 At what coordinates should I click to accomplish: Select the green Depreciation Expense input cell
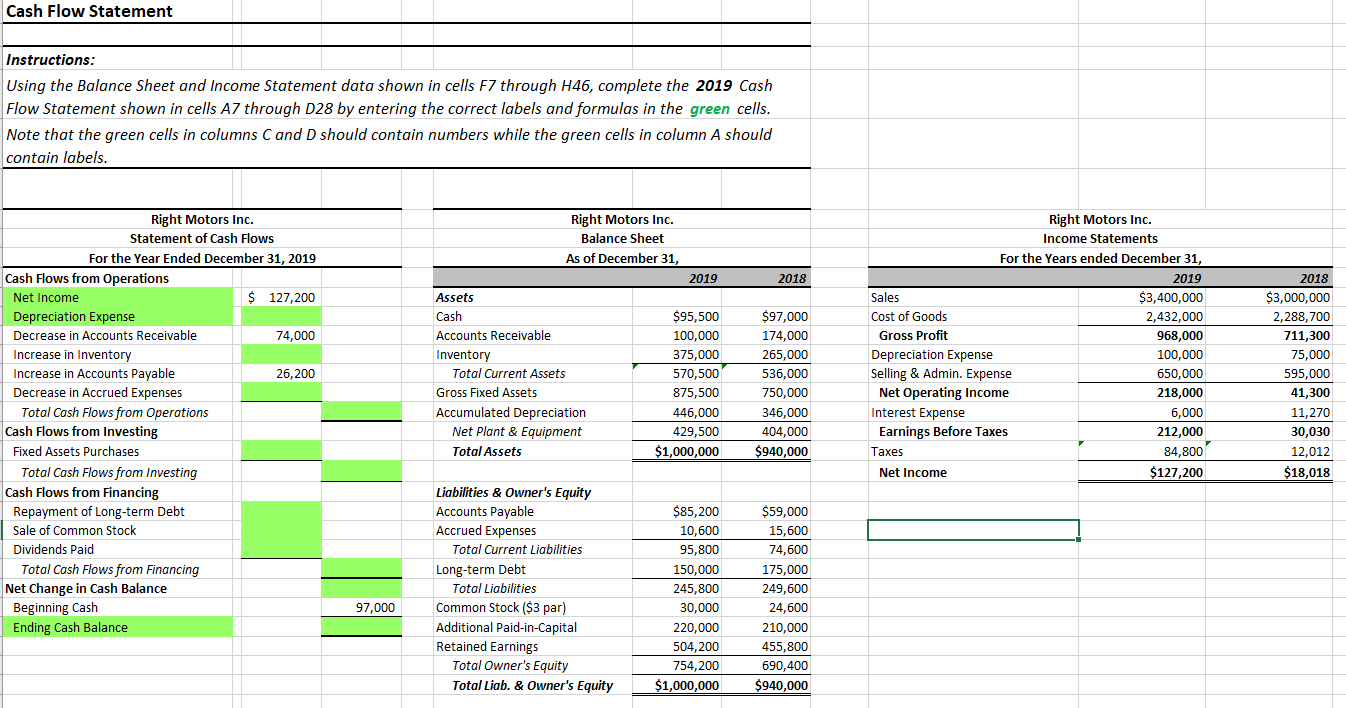280,316
